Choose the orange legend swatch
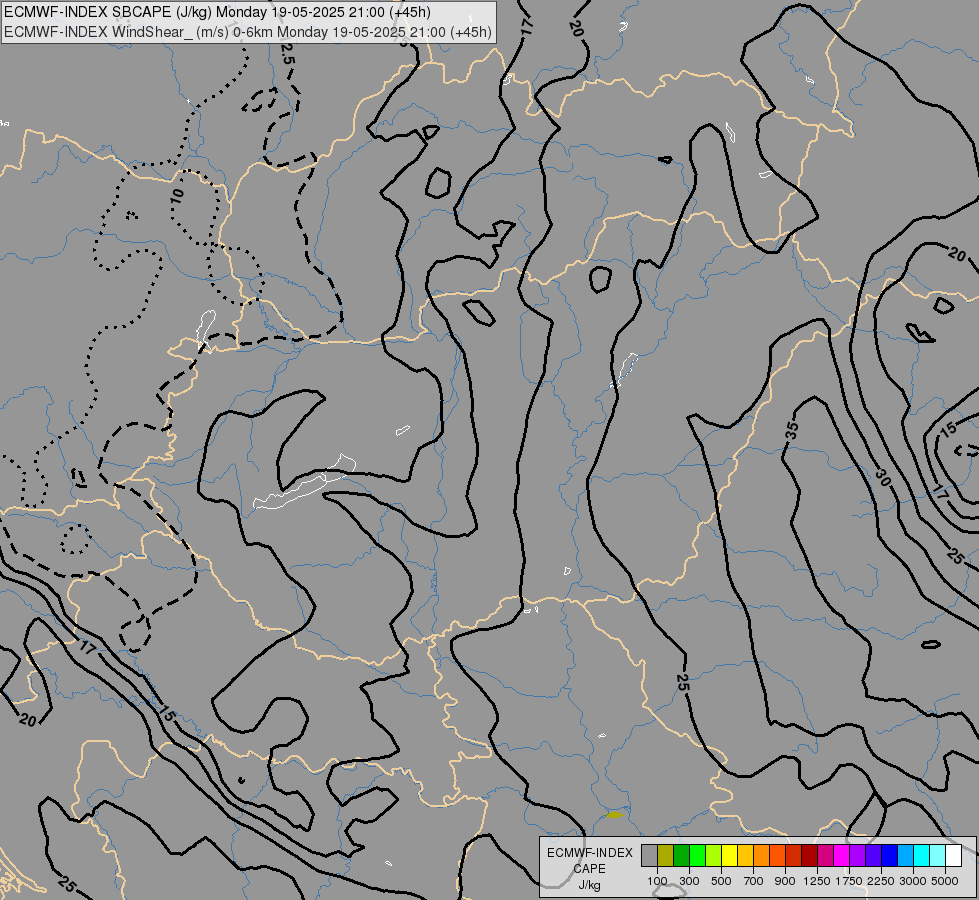979x900 pixels. 761,856
